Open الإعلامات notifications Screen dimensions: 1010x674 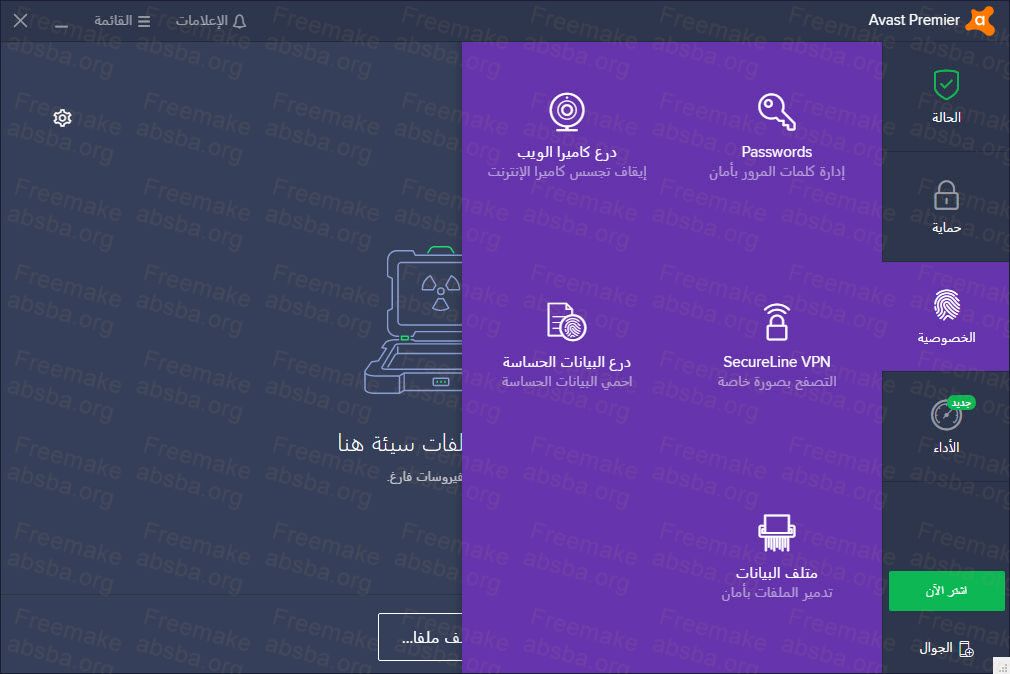pos(211,21)
